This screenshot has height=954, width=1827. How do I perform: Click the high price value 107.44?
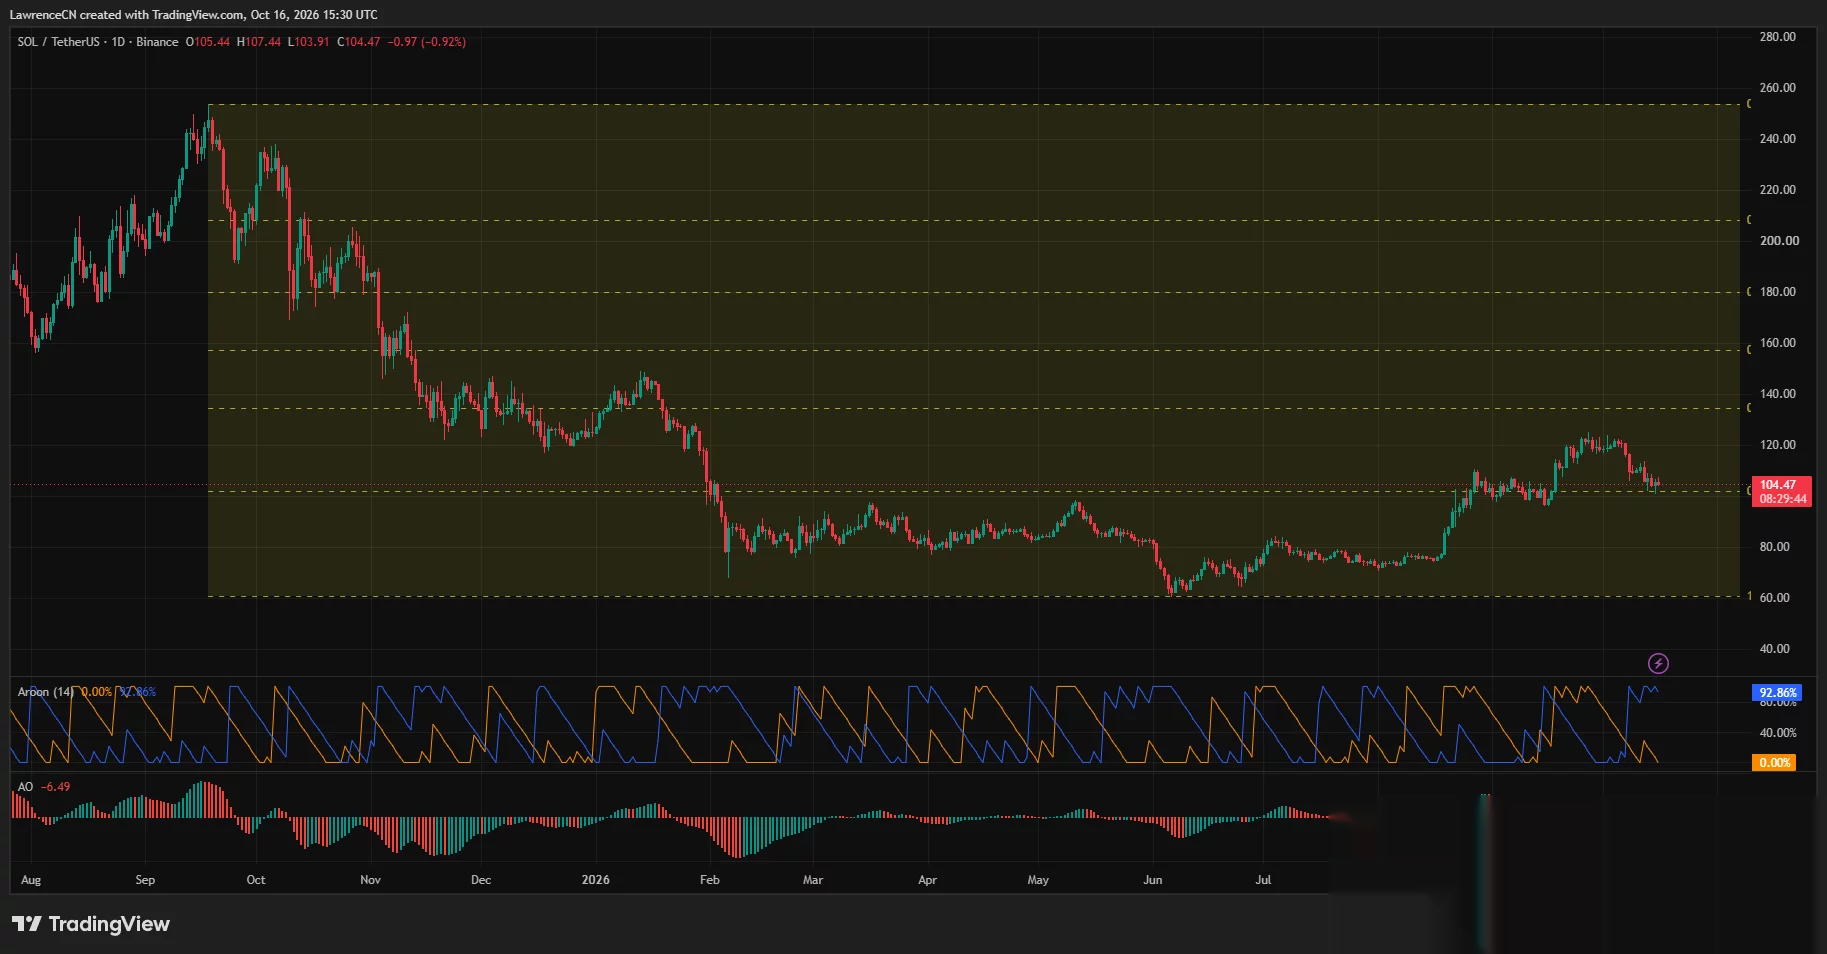click(x=263, y=42)
